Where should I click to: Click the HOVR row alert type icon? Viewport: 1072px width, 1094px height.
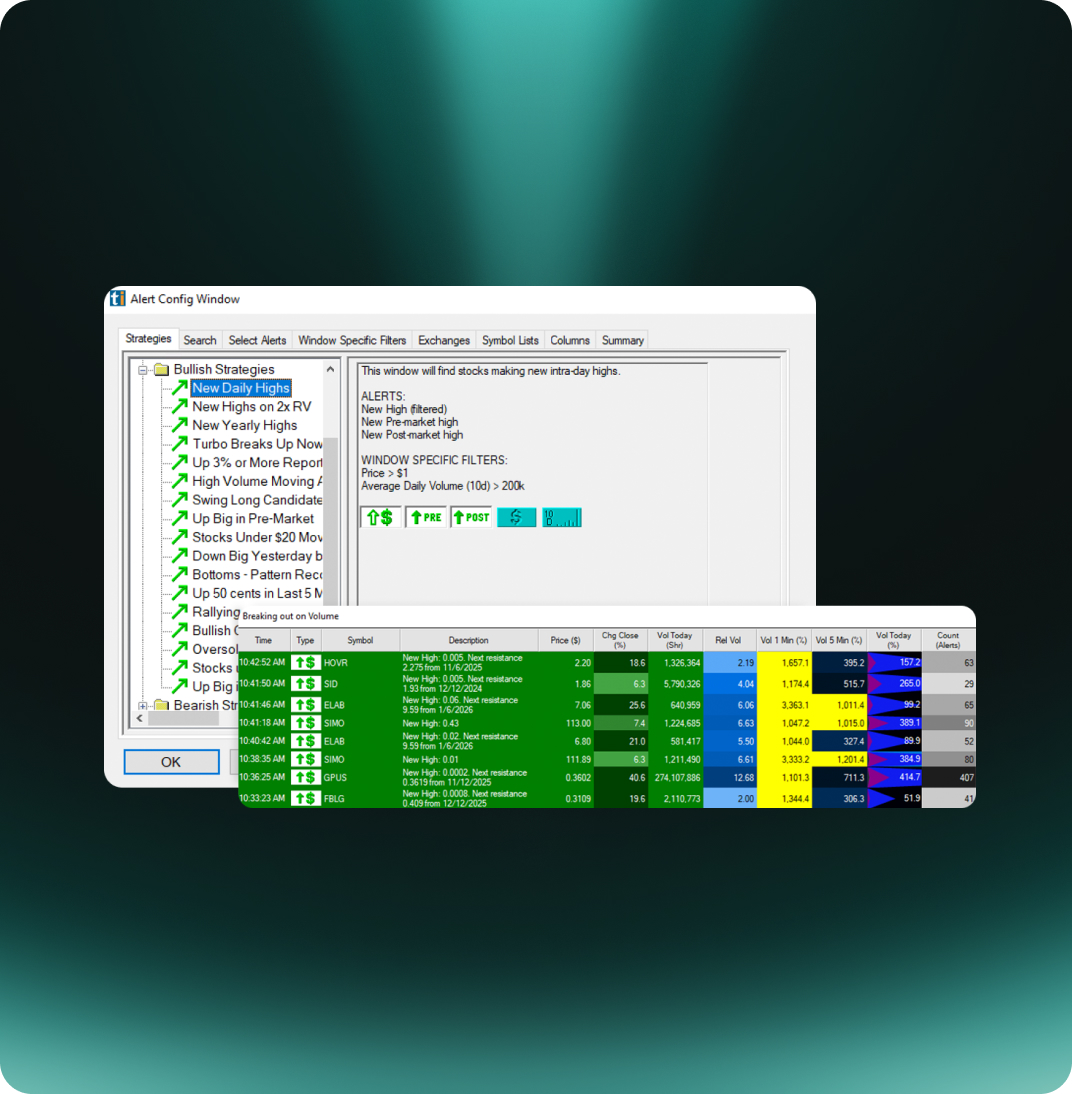tap(305, 662)
